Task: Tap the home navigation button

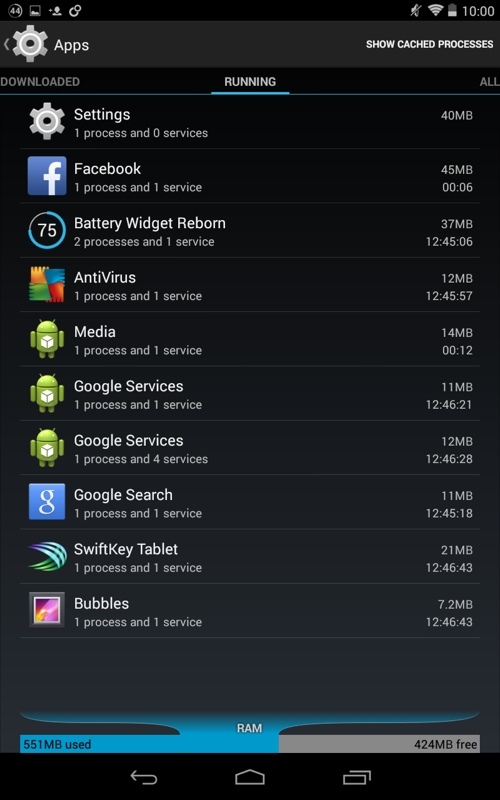Action: click(250, 778)
